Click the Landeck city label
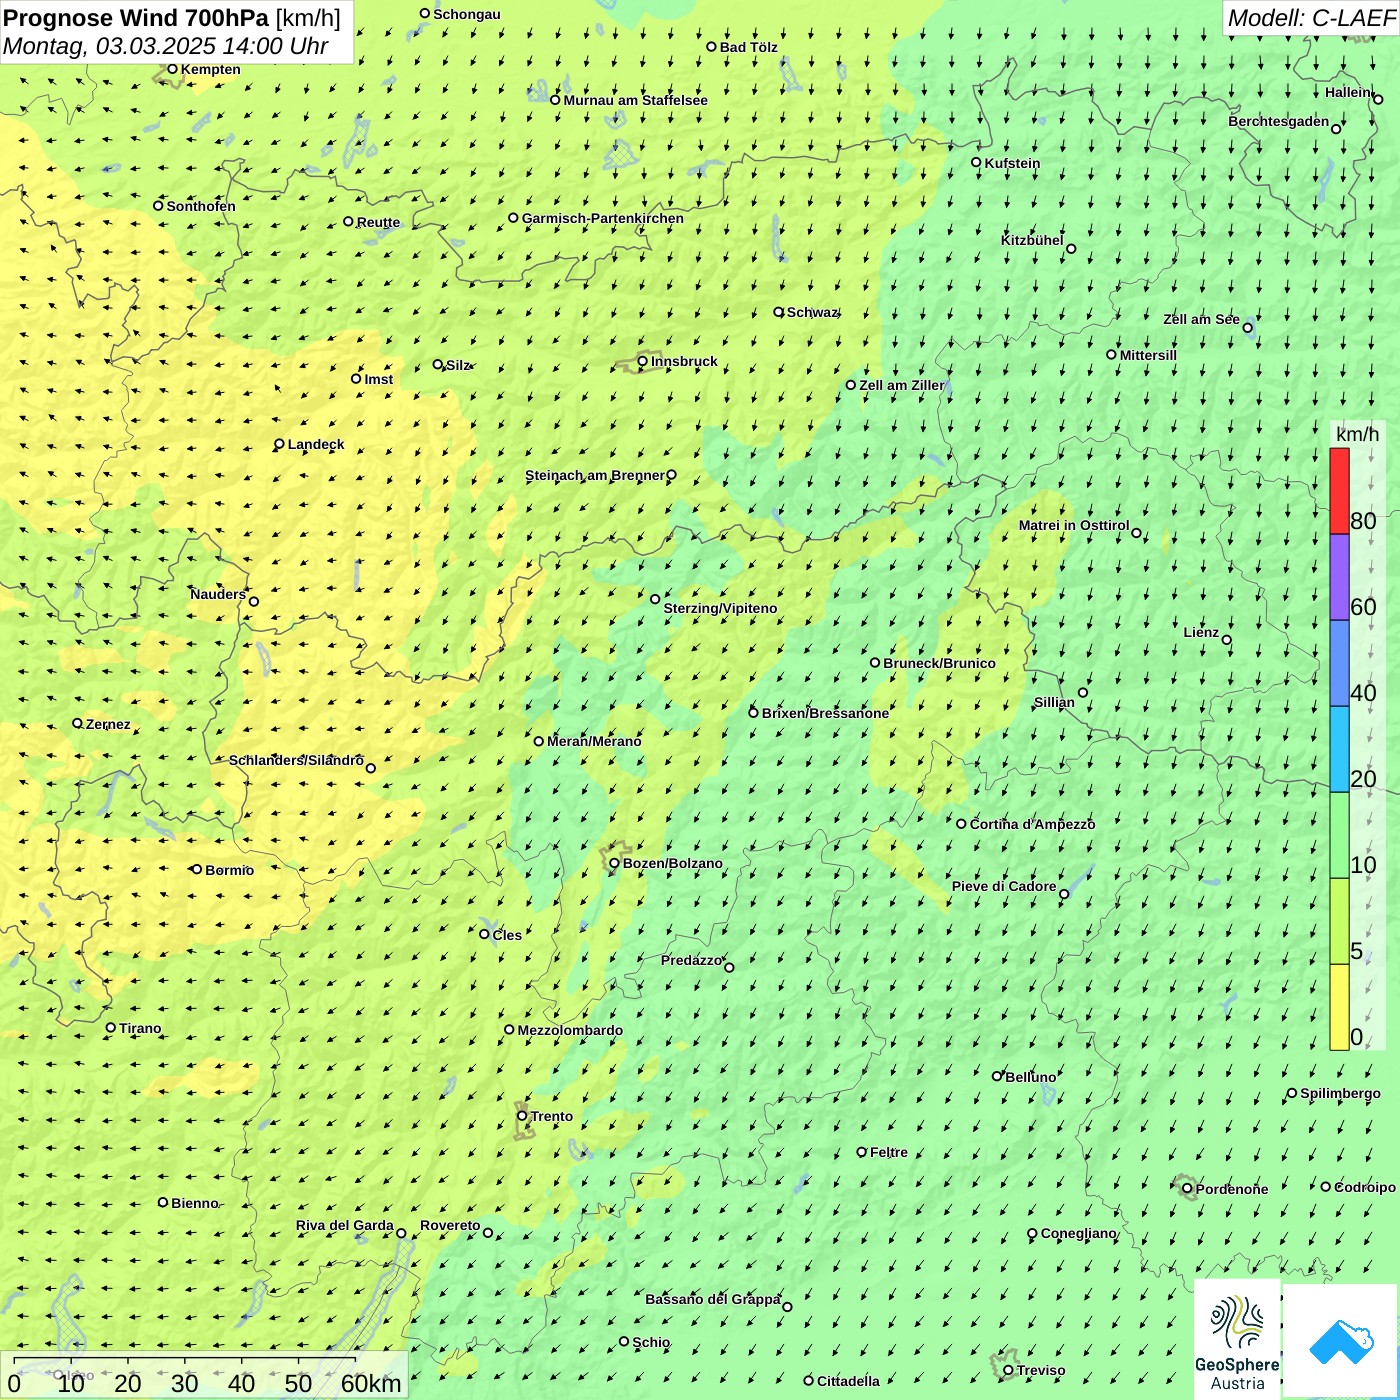 pyautogui.click(x=316, y=444)
